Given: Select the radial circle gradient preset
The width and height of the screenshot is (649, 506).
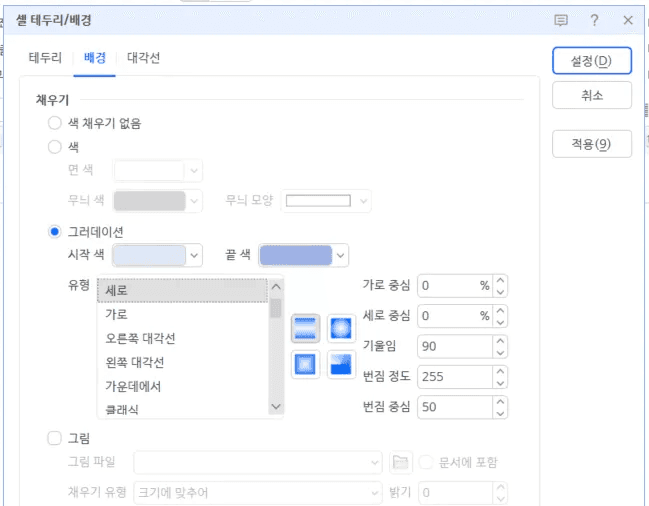Looking at the screenshot, I should pos(341,329).
